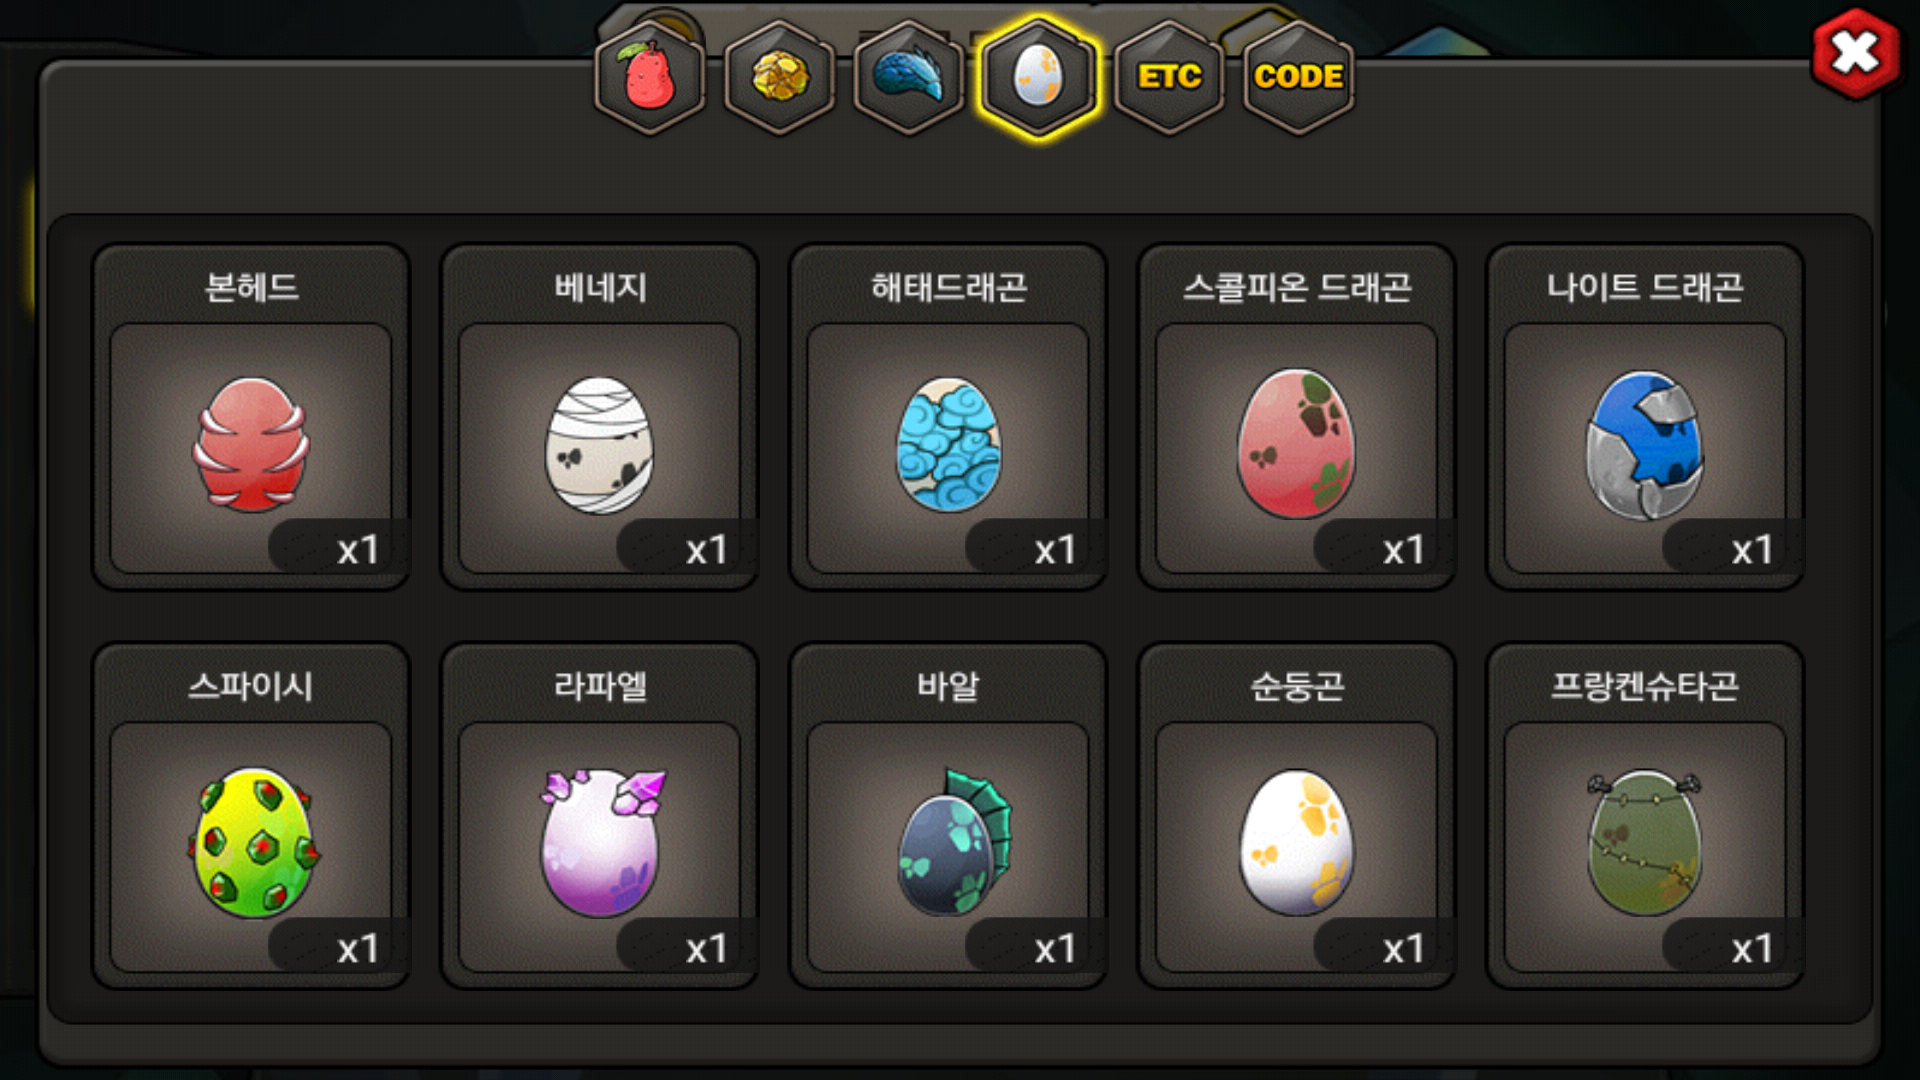Open the ETC tab
The image size is (1920, 1080).
pos(1169,77)
